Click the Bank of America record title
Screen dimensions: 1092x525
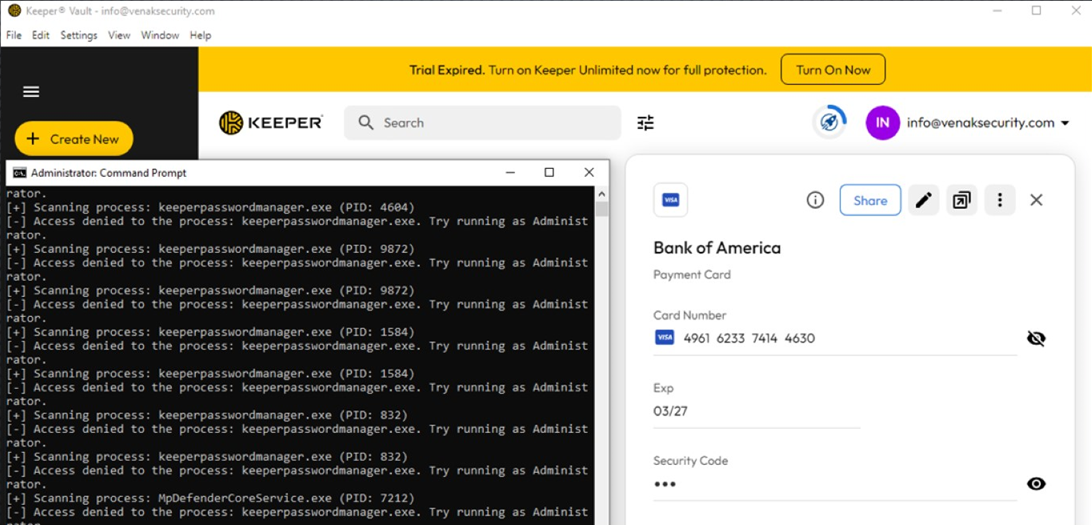717,248
